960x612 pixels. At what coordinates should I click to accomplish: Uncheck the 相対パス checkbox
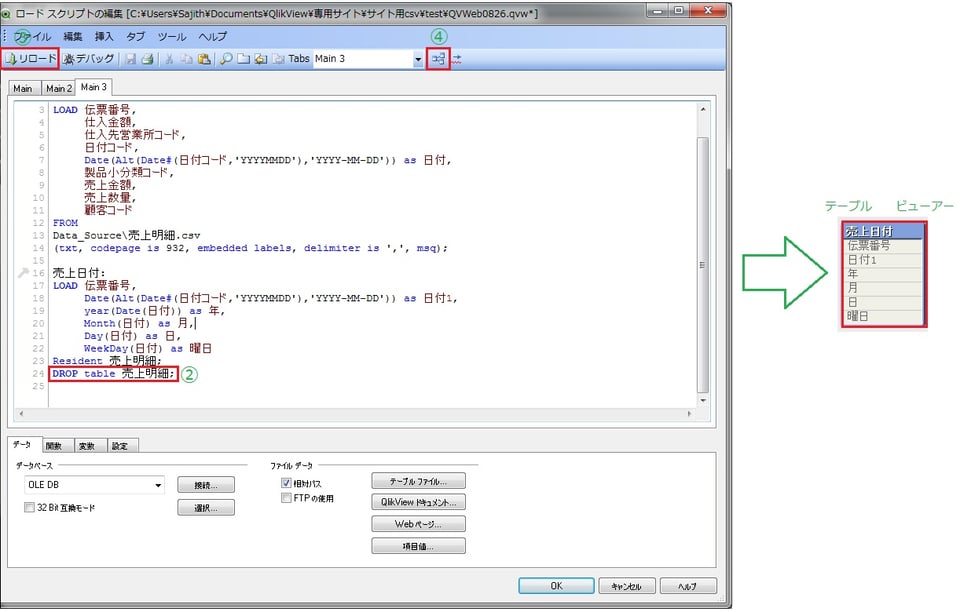click(x=285, y=481)
